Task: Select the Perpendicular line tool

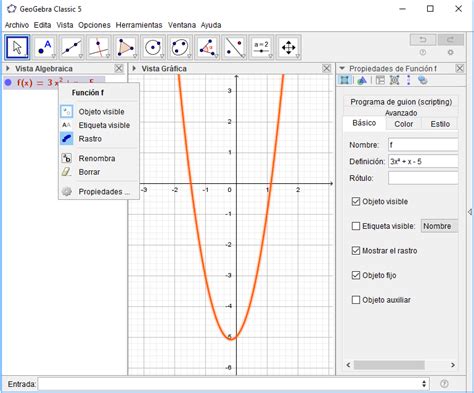Action: point(99,47)
